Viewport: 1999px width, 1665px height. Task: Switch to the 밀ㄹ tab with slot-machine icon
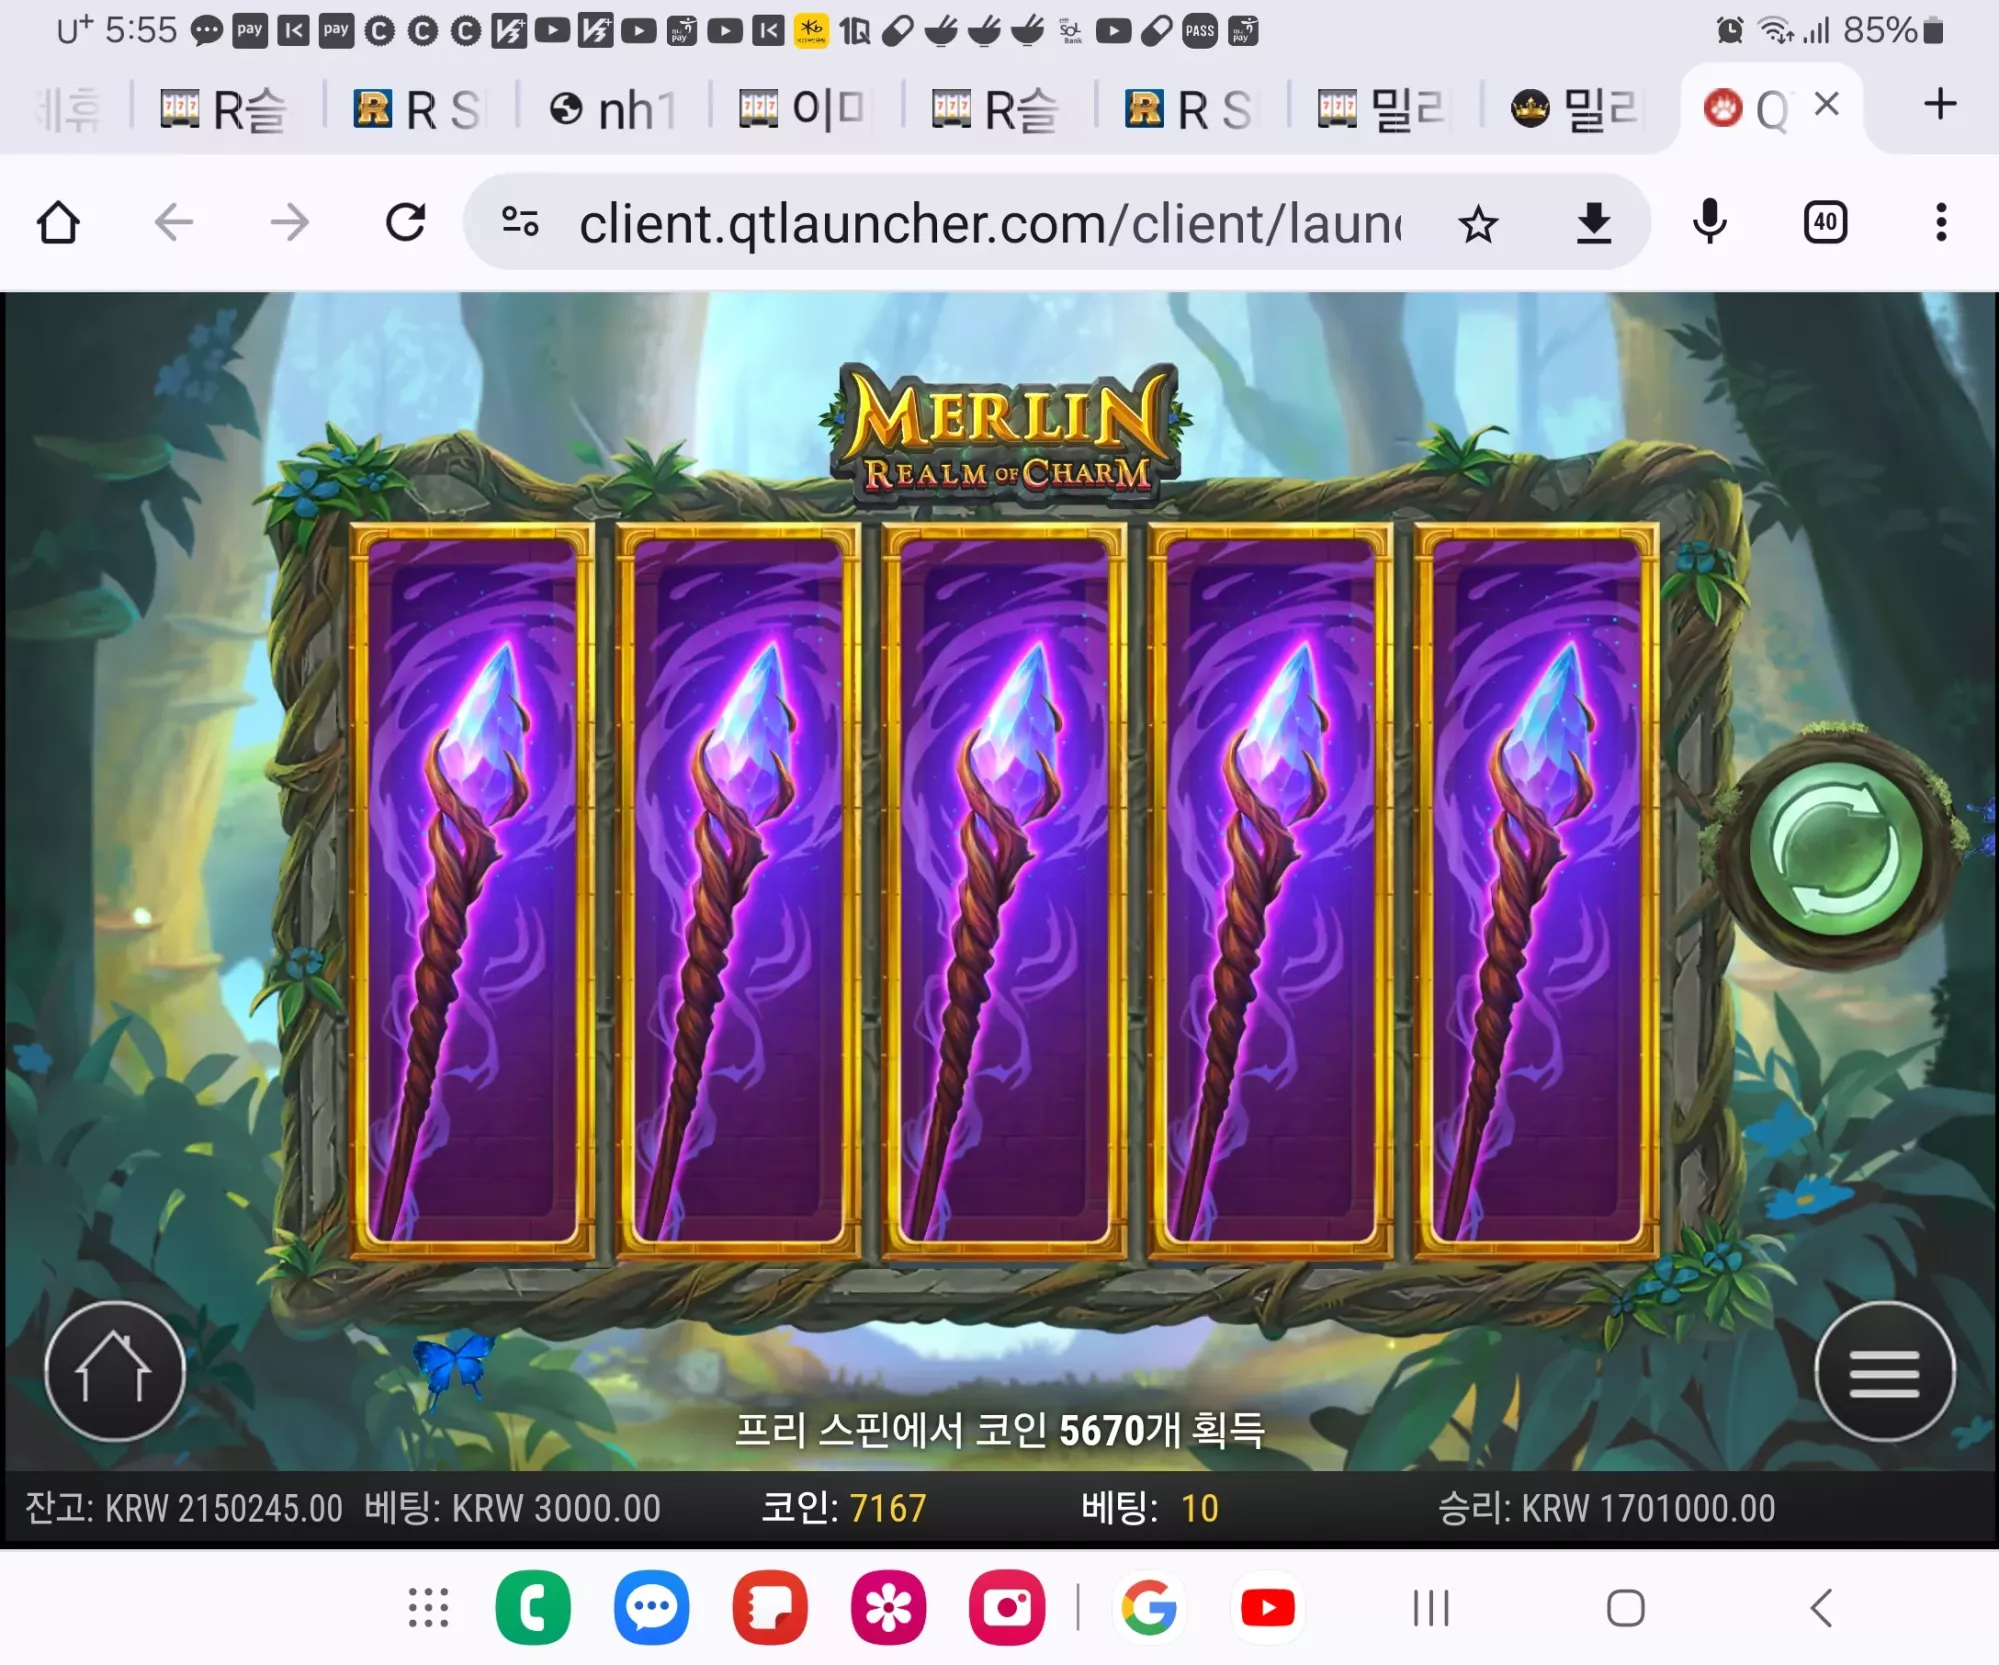(x=1382, y=108)
